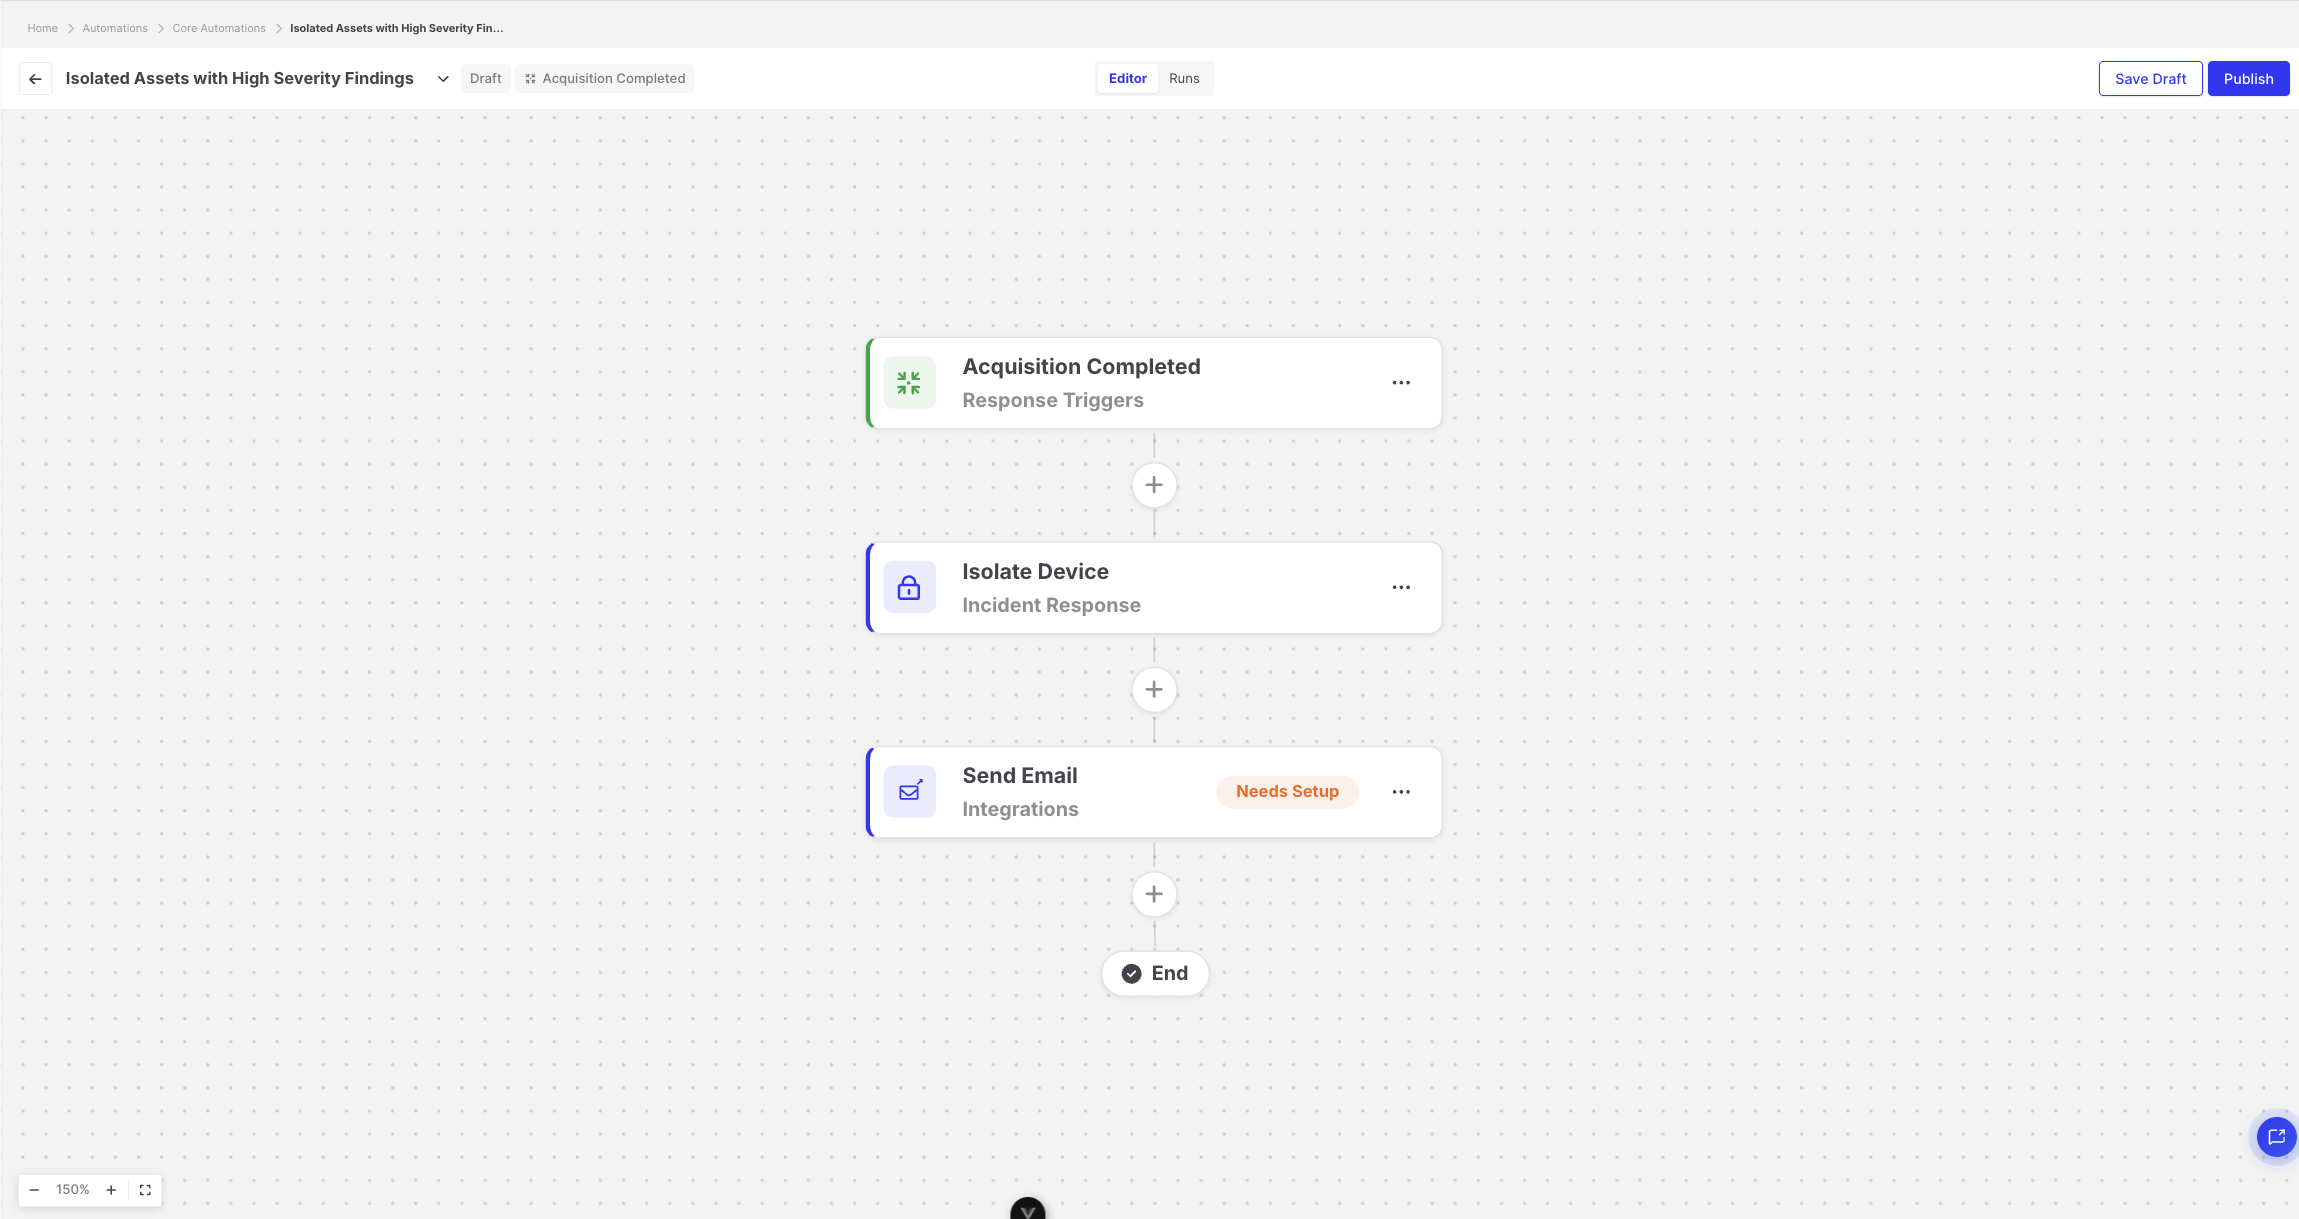Click Save Draft button
The image size is (2299, 1219).
pyautogui.click(x=2150, y=79)
